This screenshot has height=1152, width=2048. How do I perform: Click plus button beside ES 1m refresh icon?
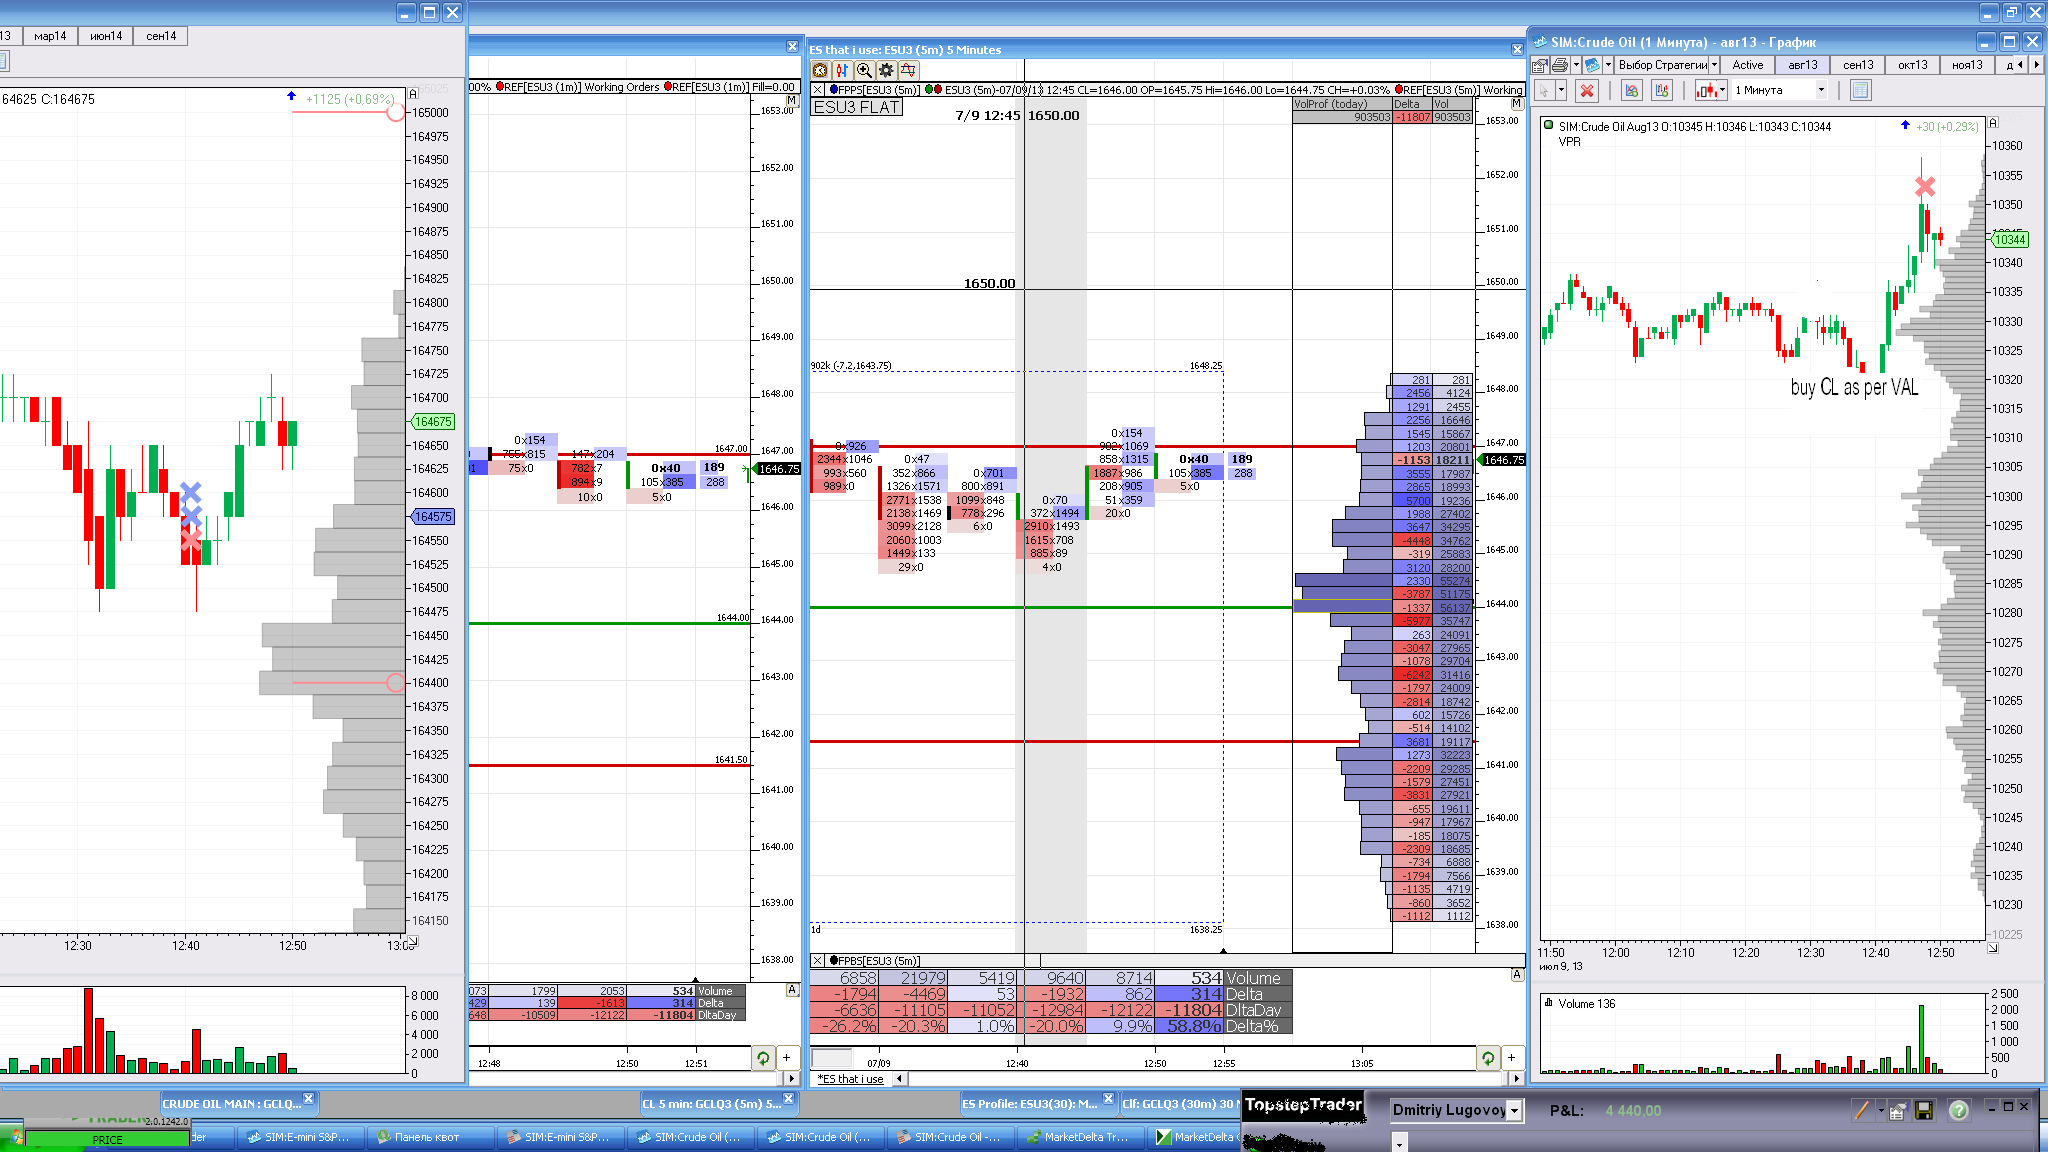787,1057
